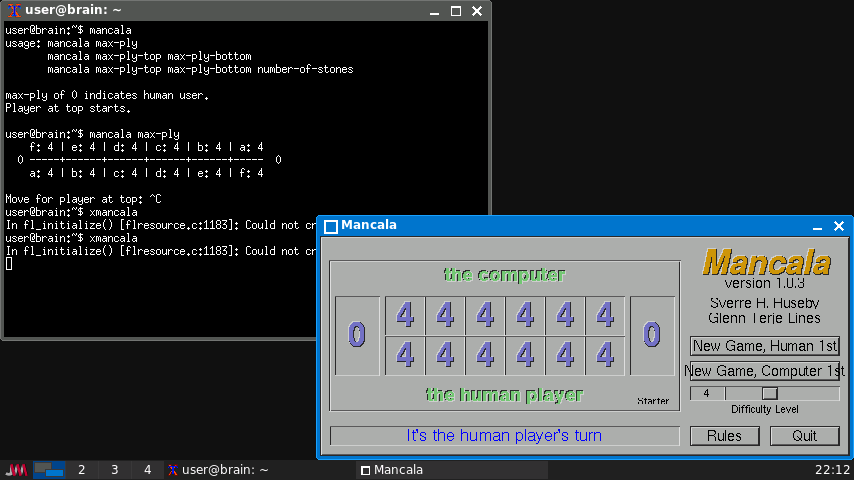Click the taskbar clock showing 22:12
Viewport: 854px width, 480px height.
pyautogui.click(x=832, y=470)
